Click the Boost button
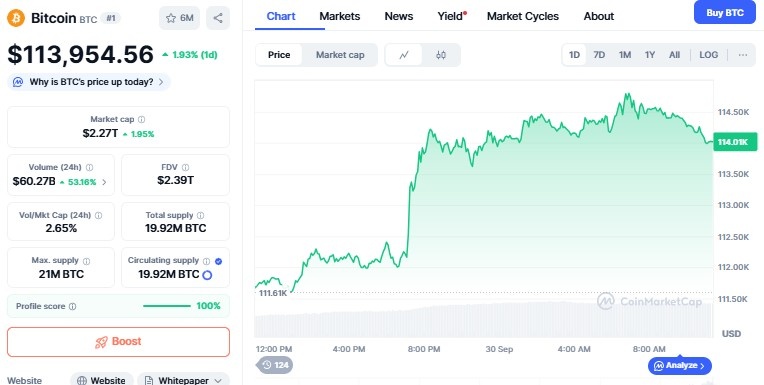The width and height of the screenshot is (764, 385). [x=118, y=342]
